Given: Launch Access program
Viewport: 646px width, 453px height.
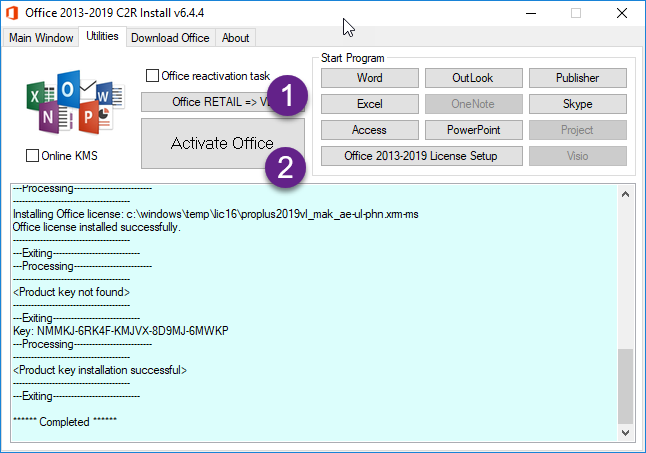Looking at the screenshot, I should click(370, 130).
